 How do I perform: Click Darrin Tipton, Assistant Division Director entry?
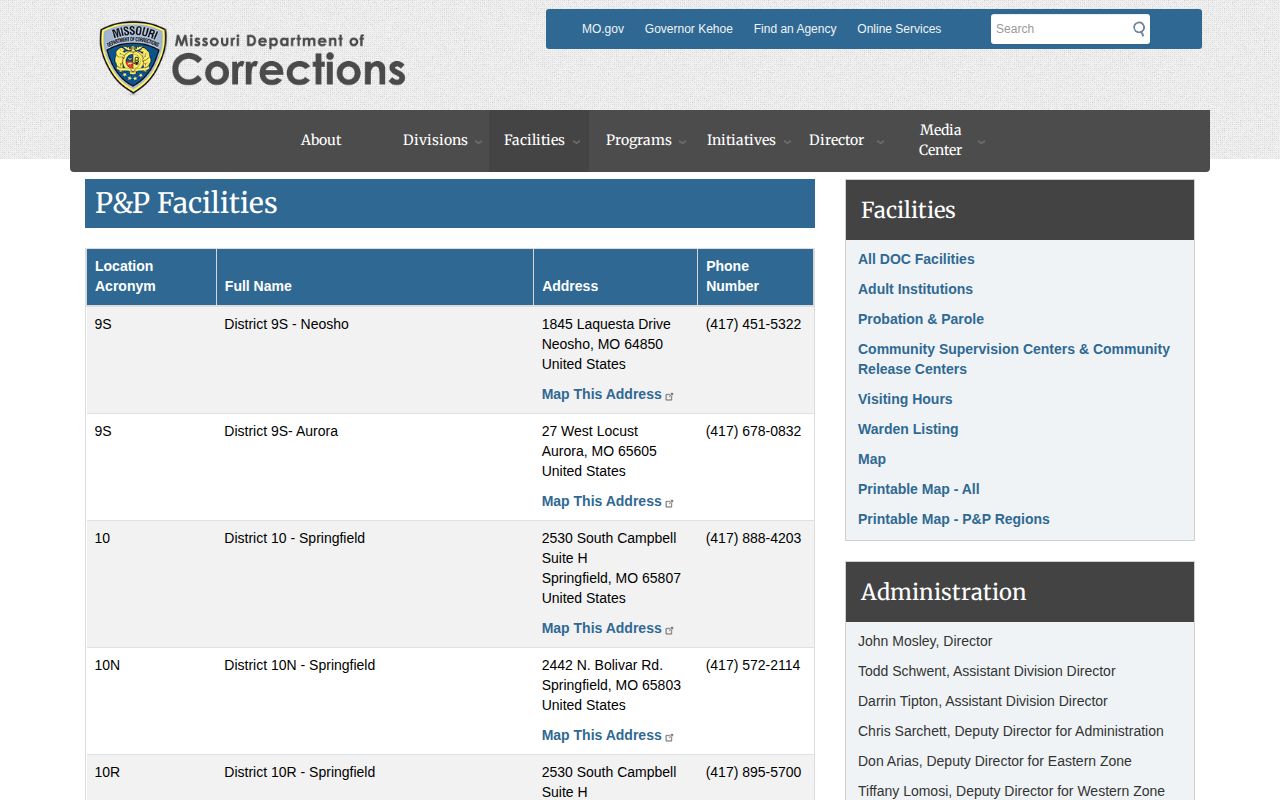point(983,701)
